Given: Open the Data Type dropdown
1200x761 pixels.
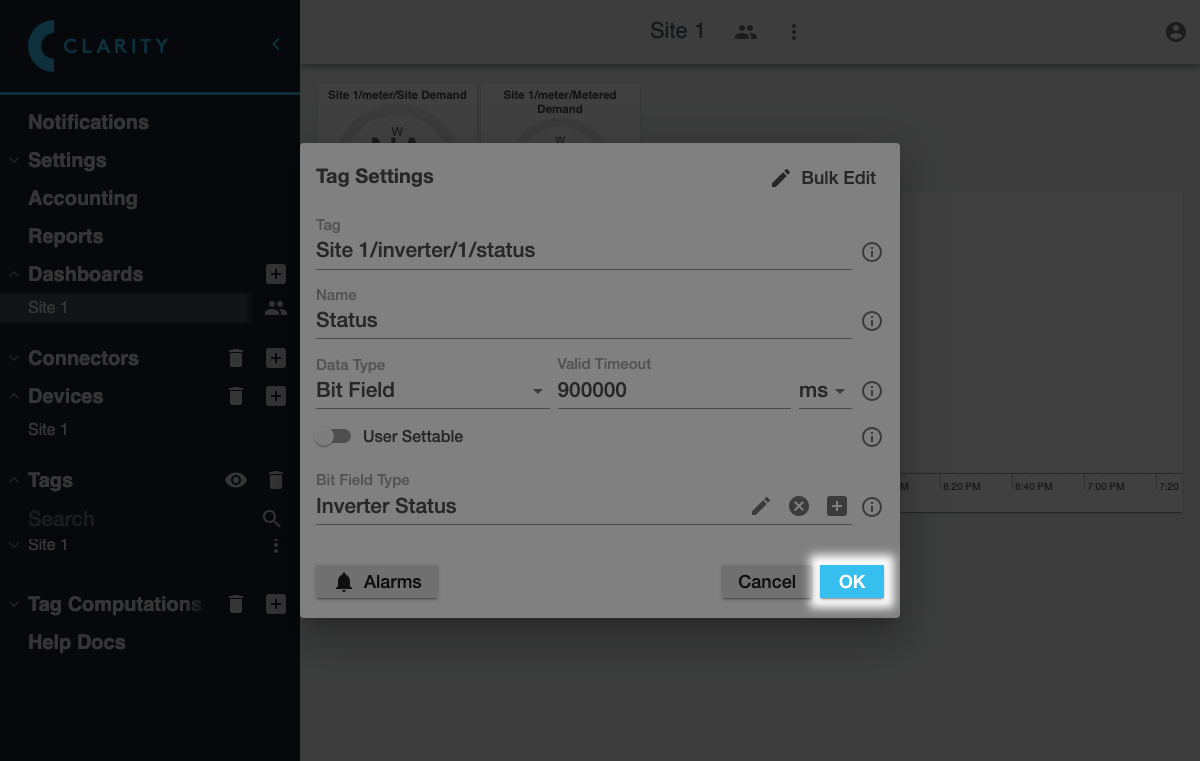Looking at the screenshot, I should [x=432, y=391].
